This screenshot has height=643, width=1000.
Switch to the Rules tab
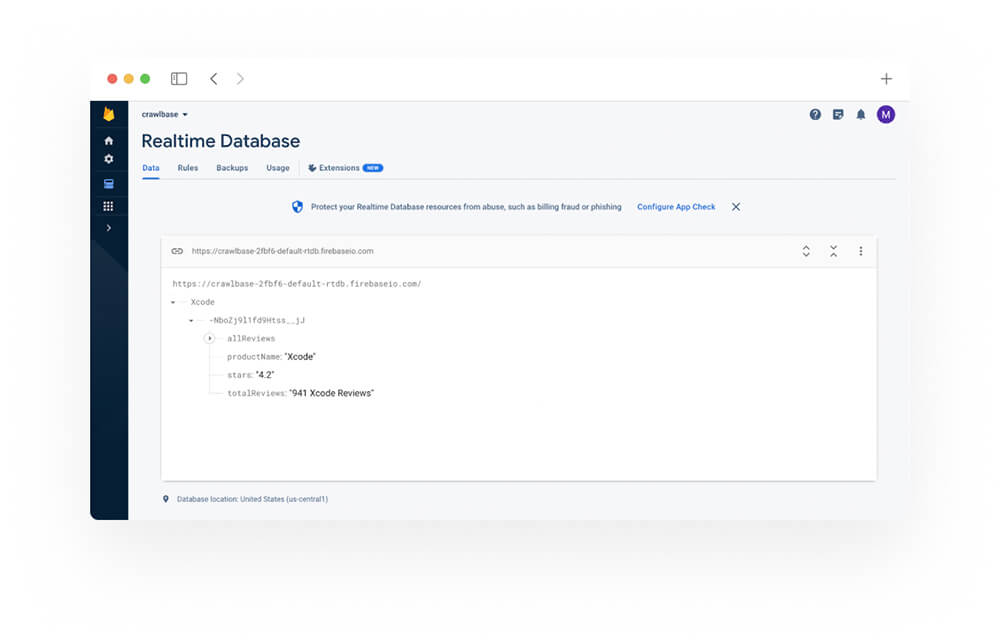point(188,167)
